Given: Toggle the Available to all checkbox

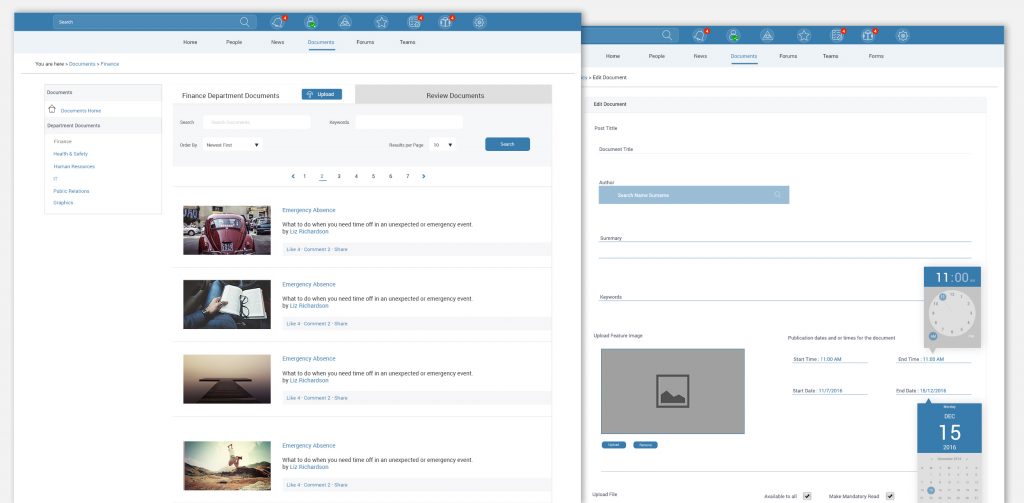Looking at the screenshot, I should [x=807, y=495].
